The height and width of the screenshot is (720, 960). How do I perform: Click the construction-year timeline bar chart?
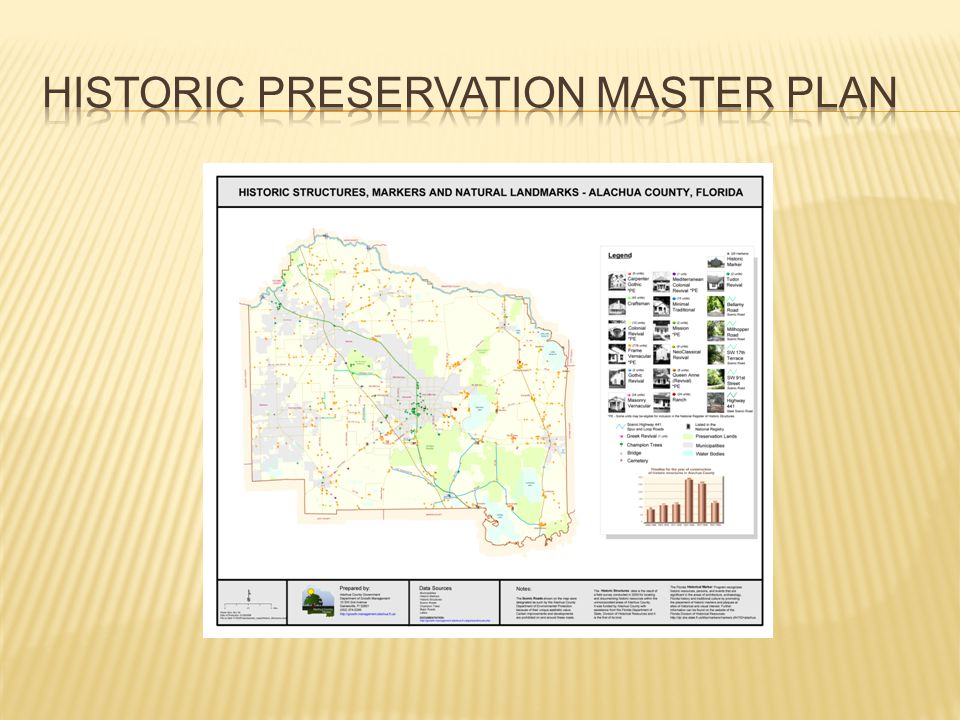click(x=683, y=496)
